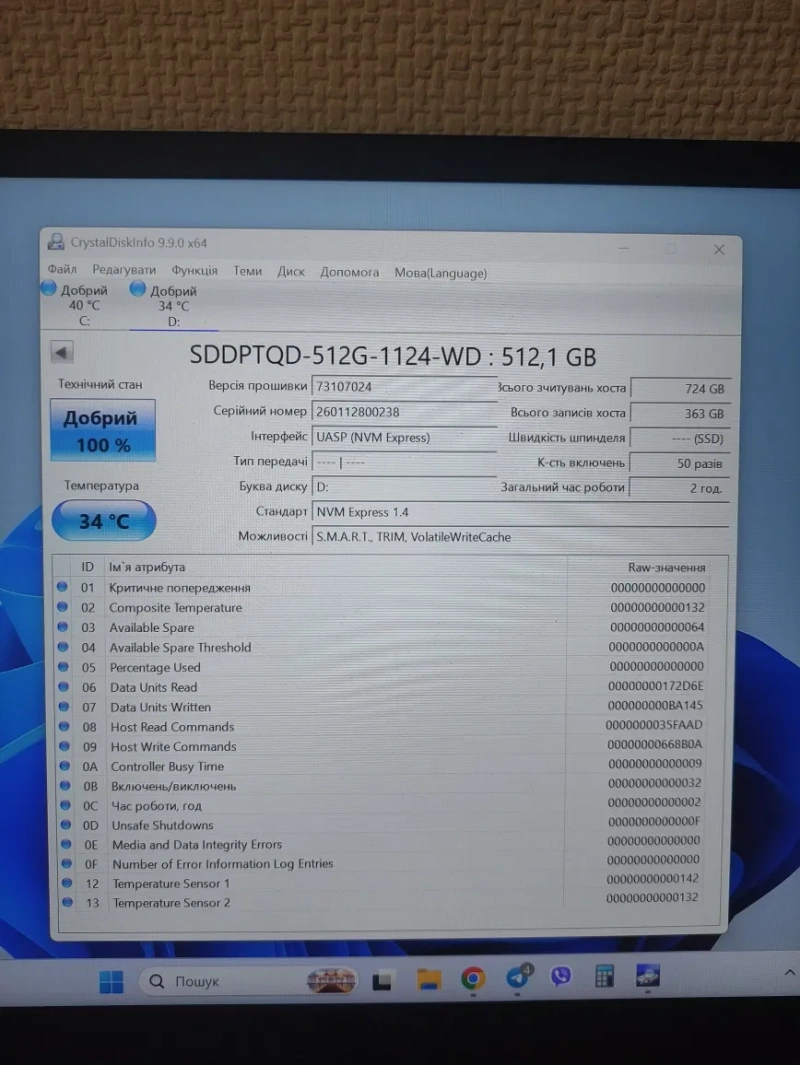Click the Ім'я атрибута column header
Image resolution: width=800 pixels, height=1065 pixels.
pyautogui.click(x=147, y=567)
